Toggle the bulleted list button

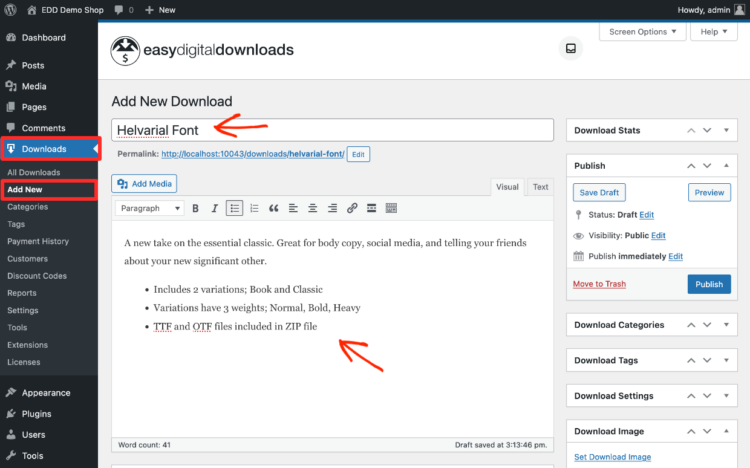234,208
